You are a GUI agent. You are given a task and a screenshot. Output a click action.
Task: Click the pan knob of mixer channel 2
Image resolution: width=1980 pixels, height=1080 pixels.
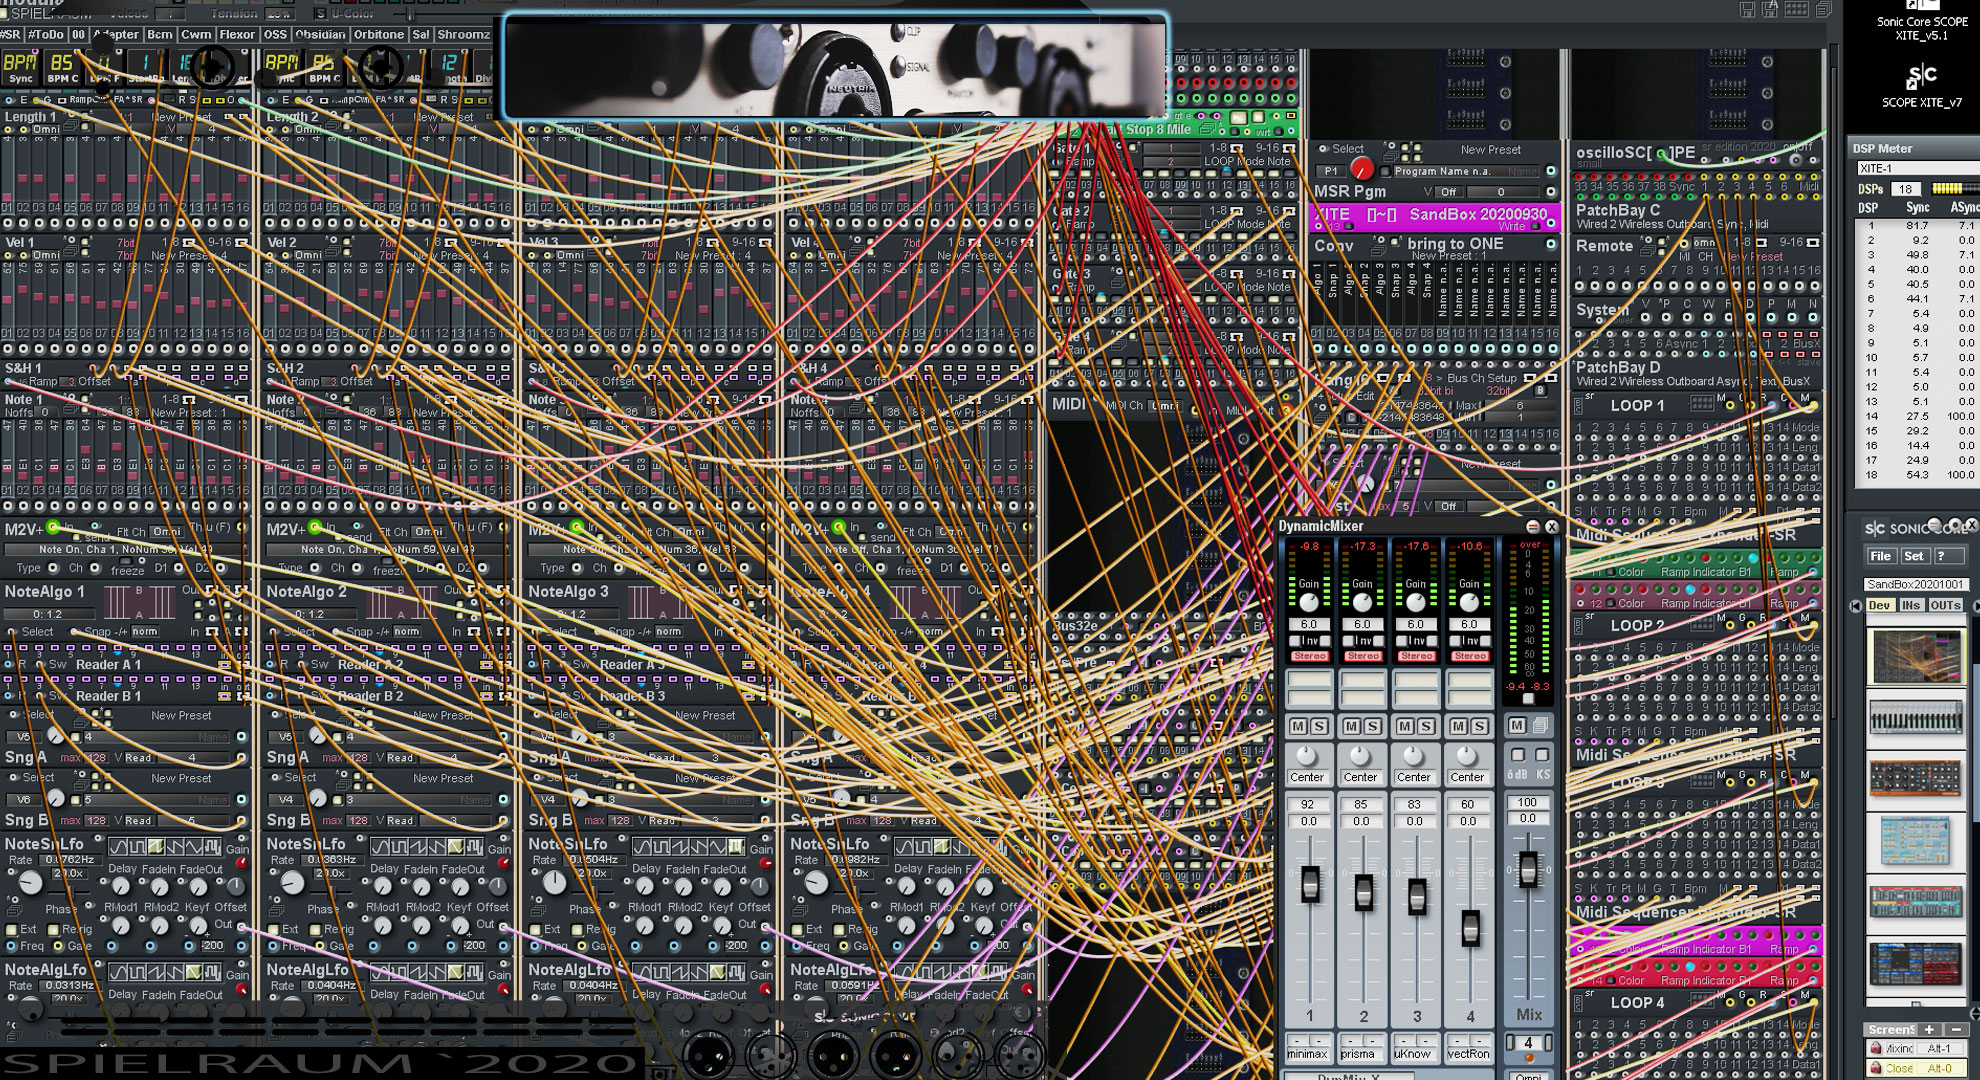click(x=1359, y=756)
